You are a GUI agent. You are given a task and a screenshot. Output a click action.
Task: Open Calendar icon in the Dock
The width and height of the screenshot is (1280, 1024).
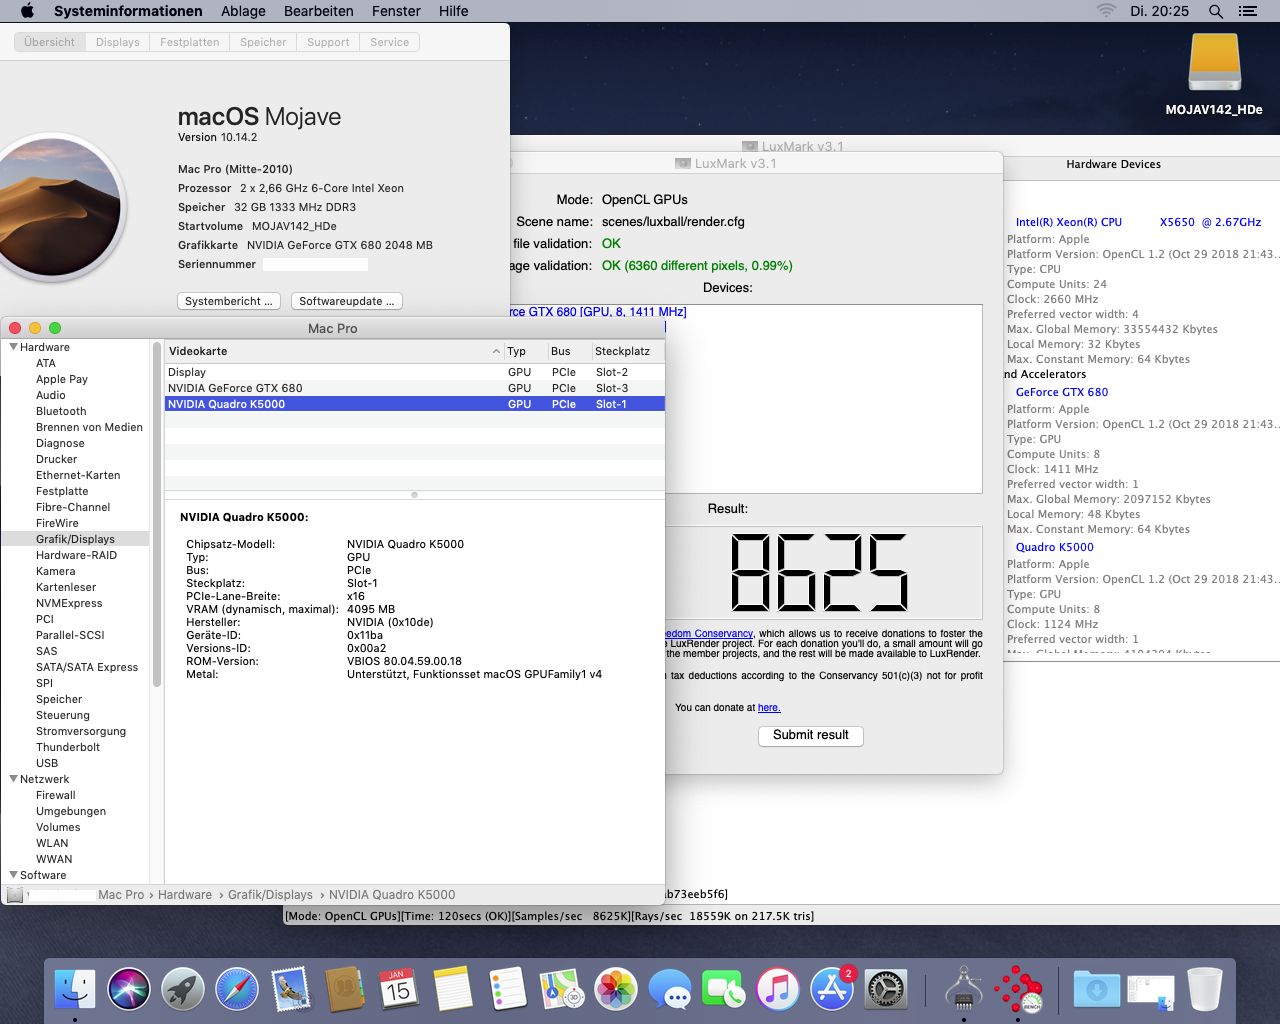coord(399,990)
